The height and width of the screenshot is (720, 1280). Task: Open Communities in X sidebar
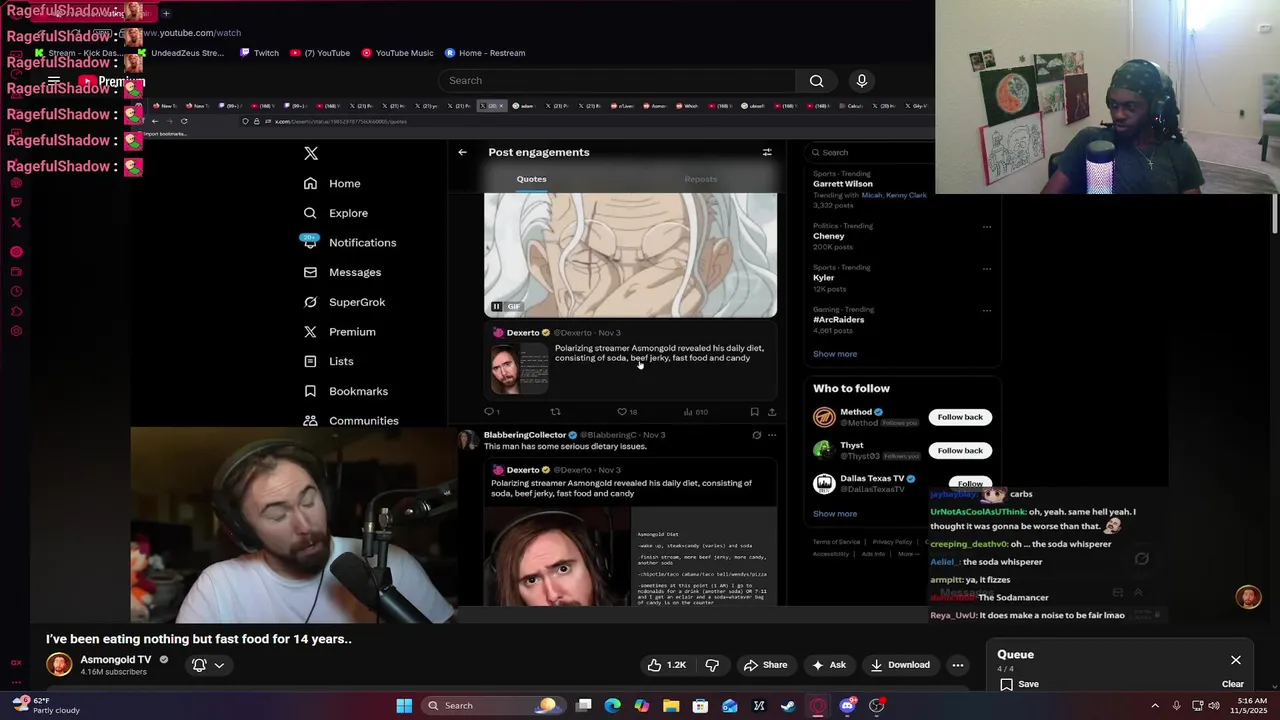[x=351, y=420]
